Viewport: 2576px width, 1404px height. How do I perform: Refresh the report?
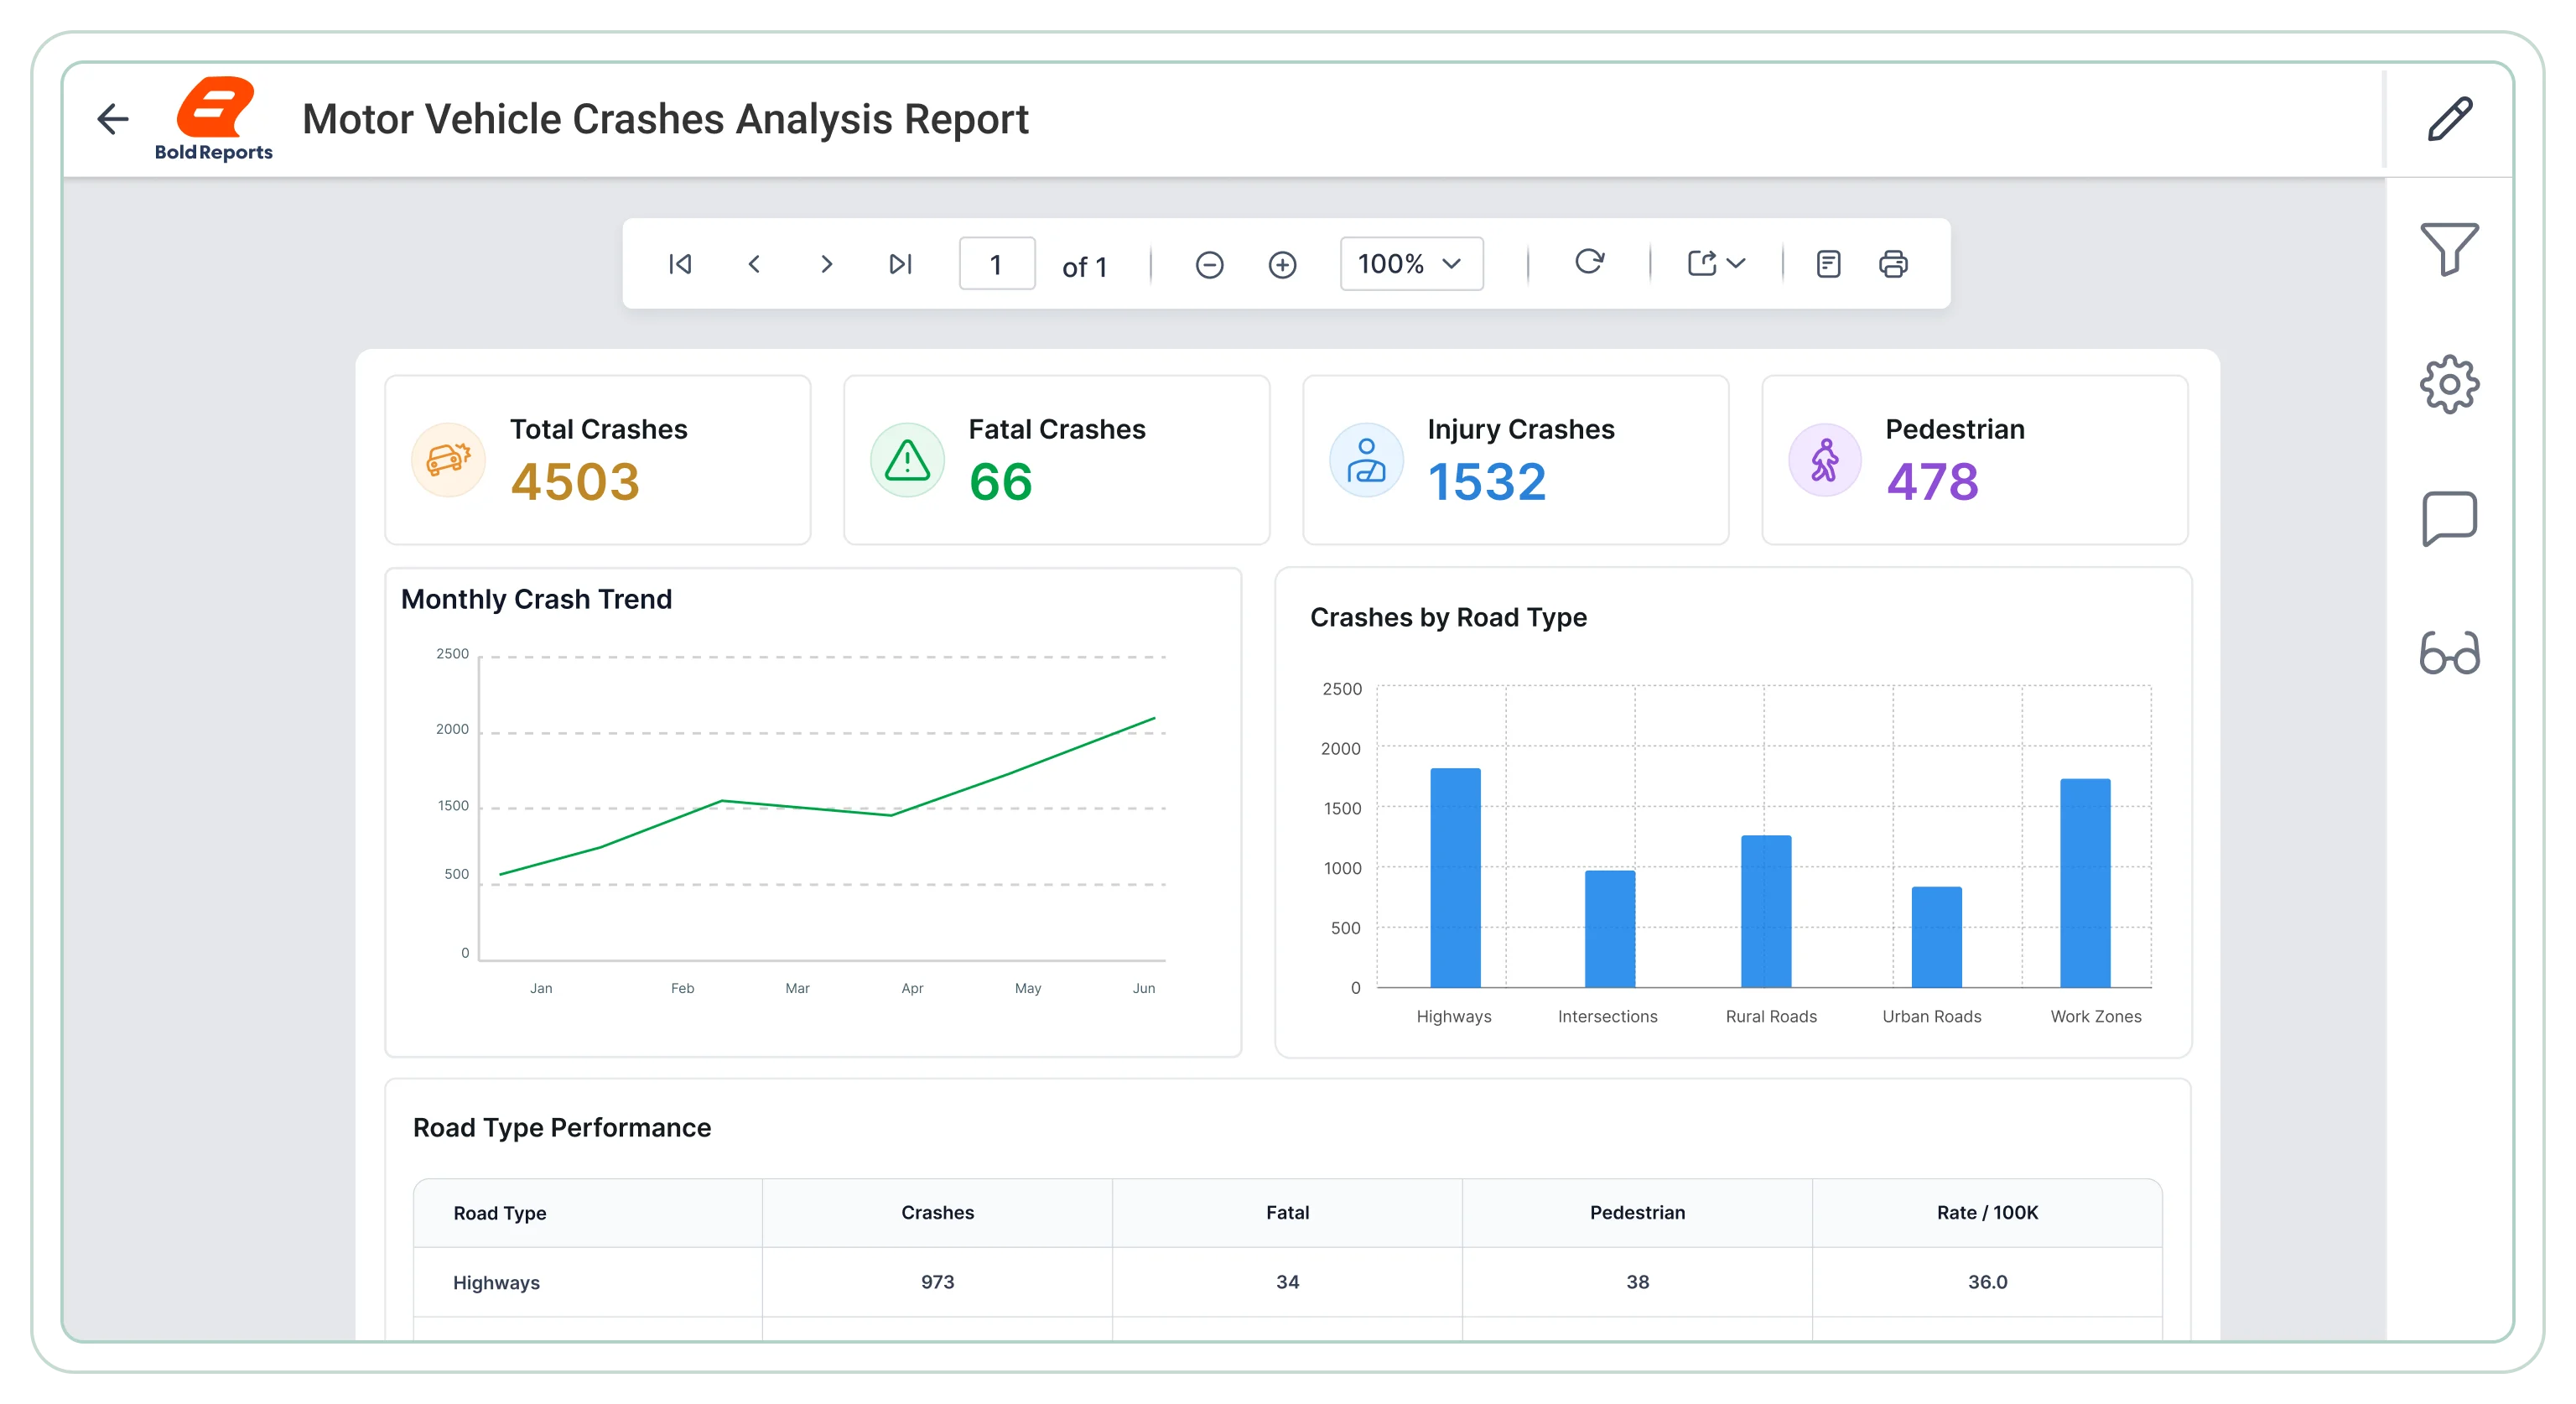coord(1589,262)
